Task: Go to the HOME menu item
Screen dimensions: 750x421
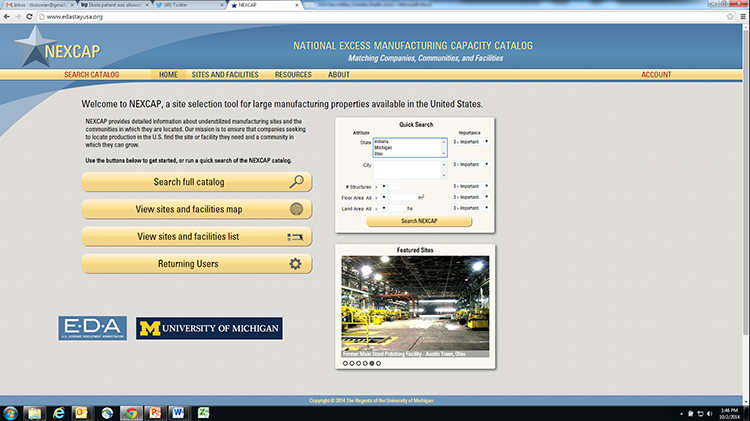Action: tap(168, 75)
